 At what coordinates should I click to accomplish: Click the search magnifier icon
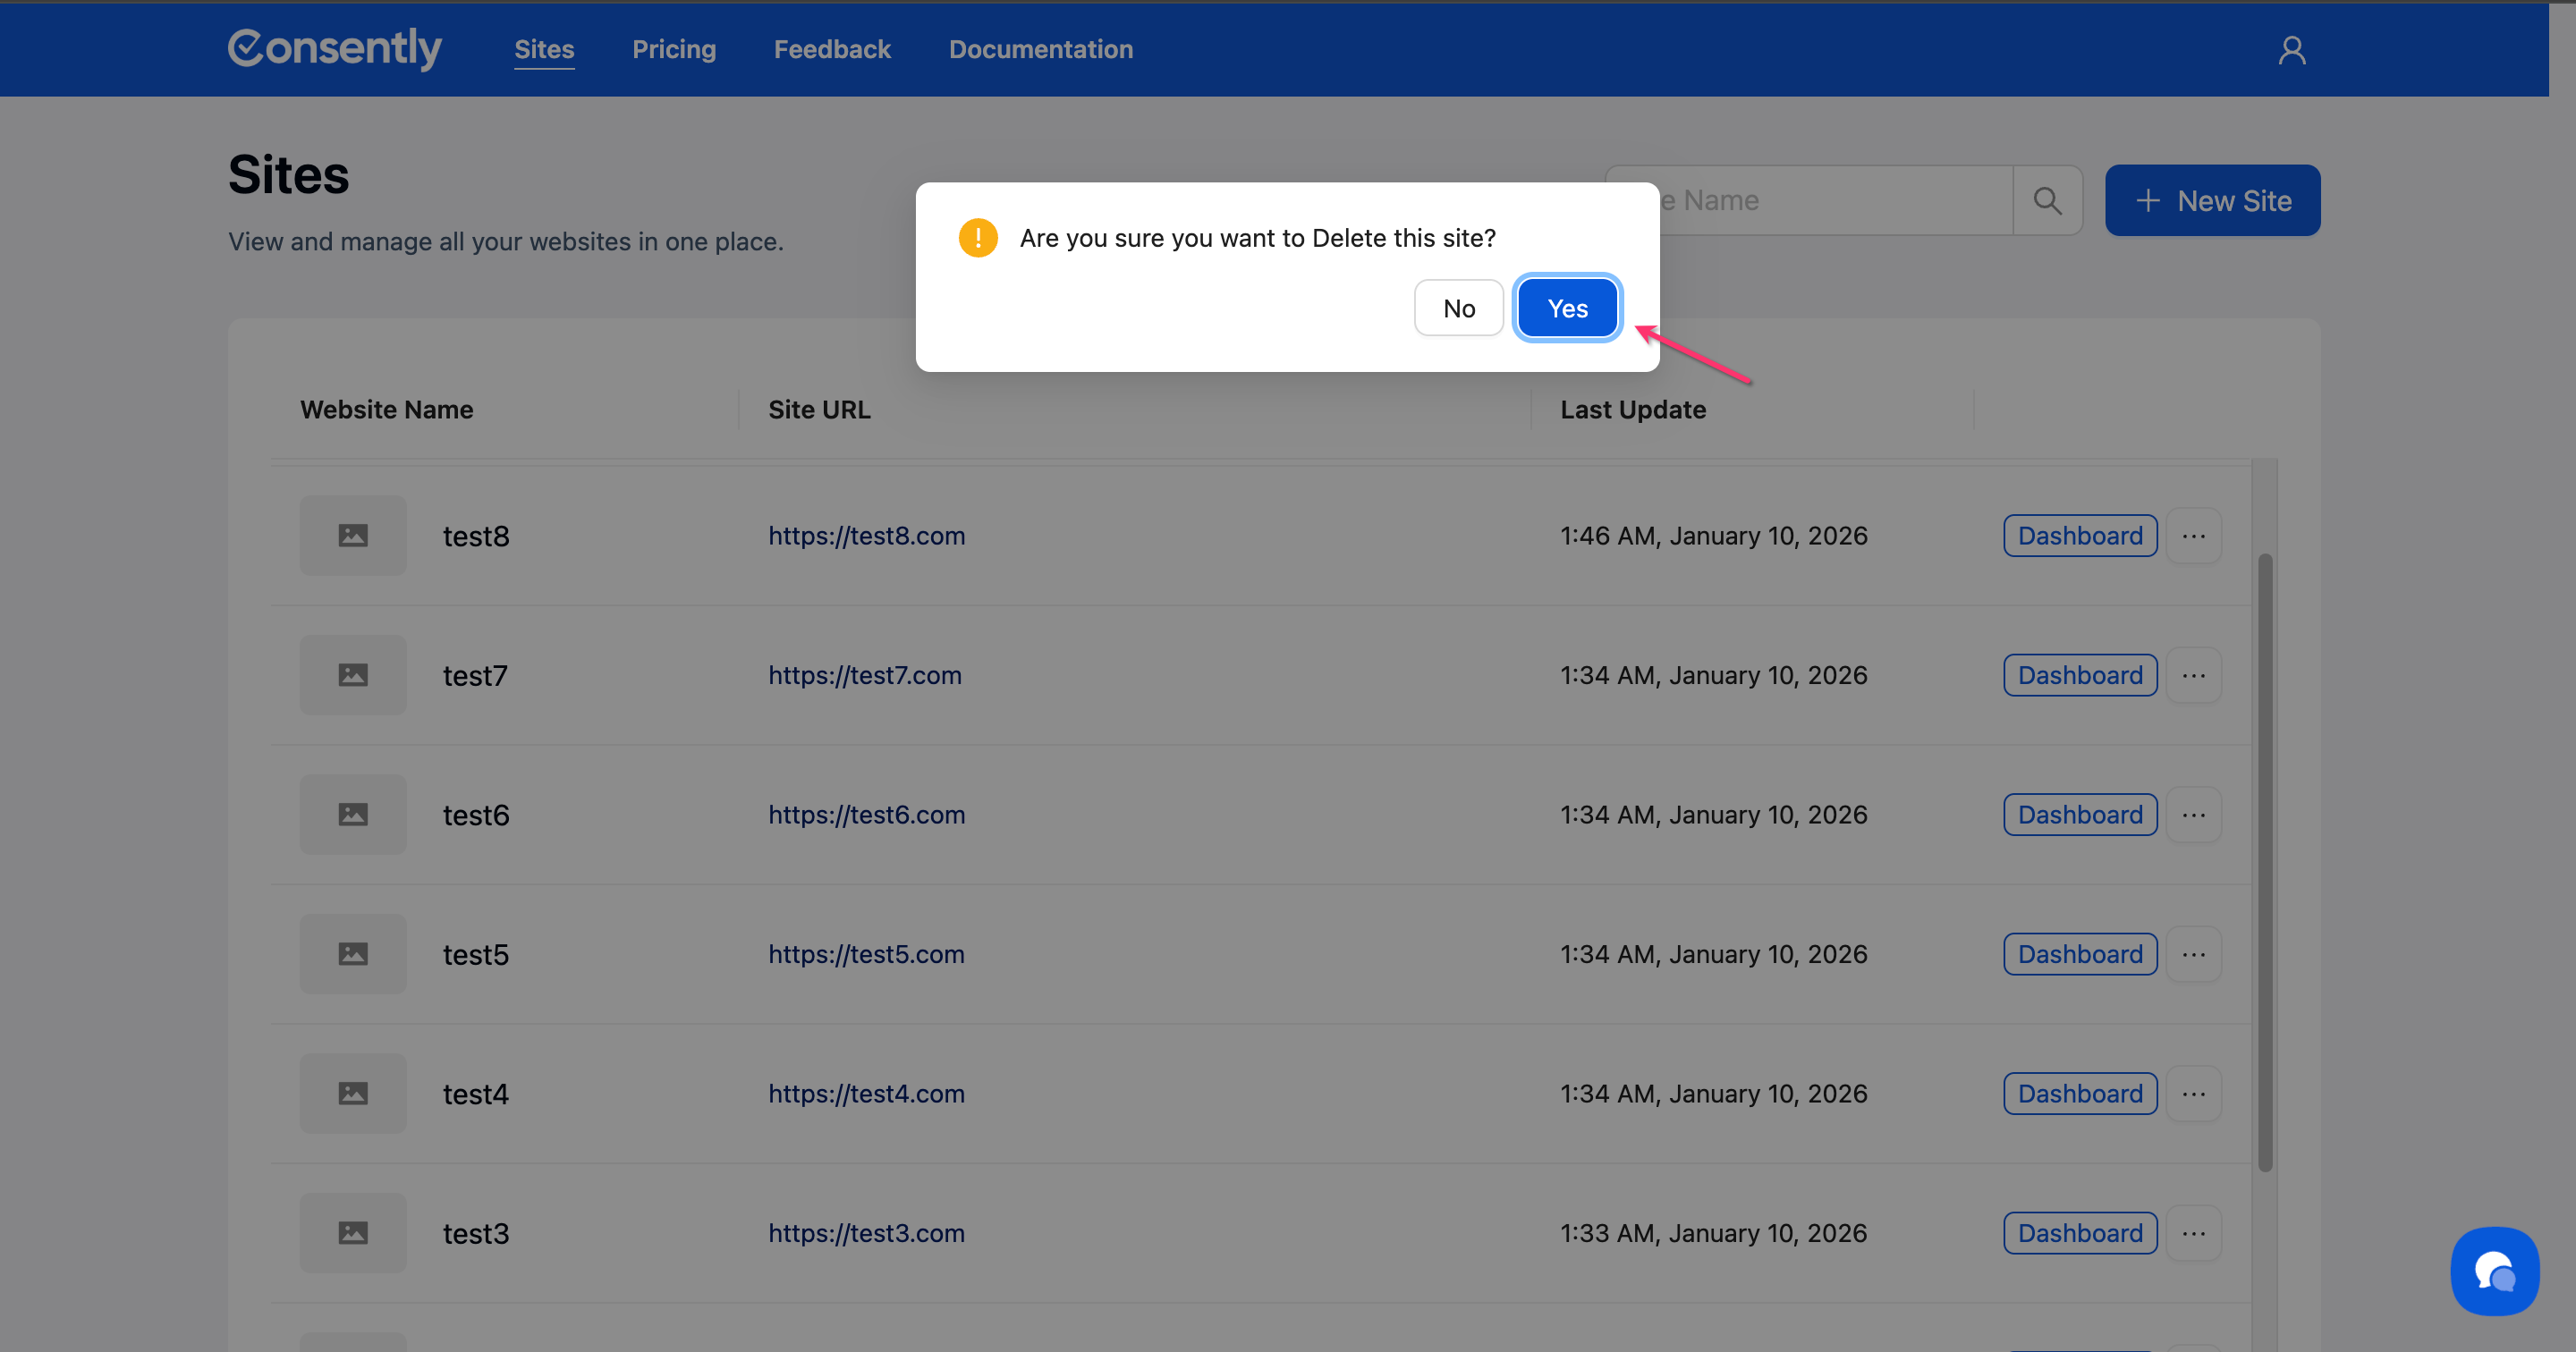pos(2047,201)
